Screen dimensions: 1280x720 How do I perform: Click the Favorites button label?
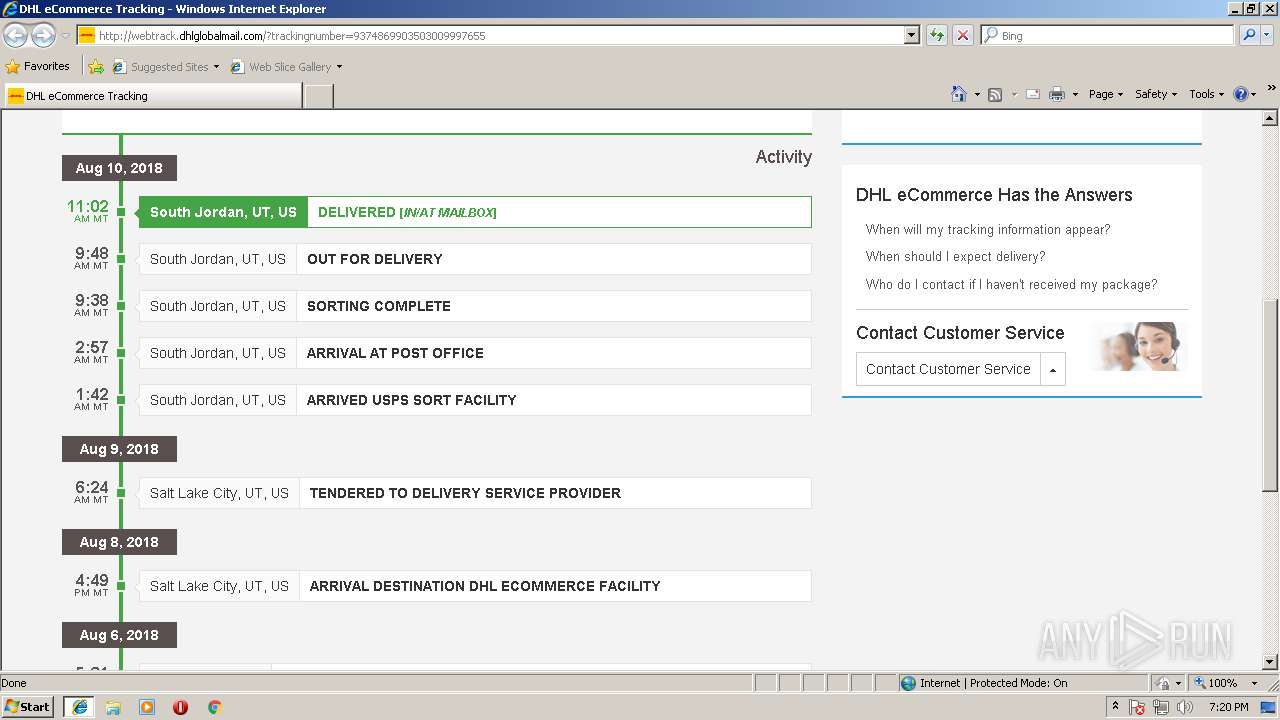(x=38, y=67)
